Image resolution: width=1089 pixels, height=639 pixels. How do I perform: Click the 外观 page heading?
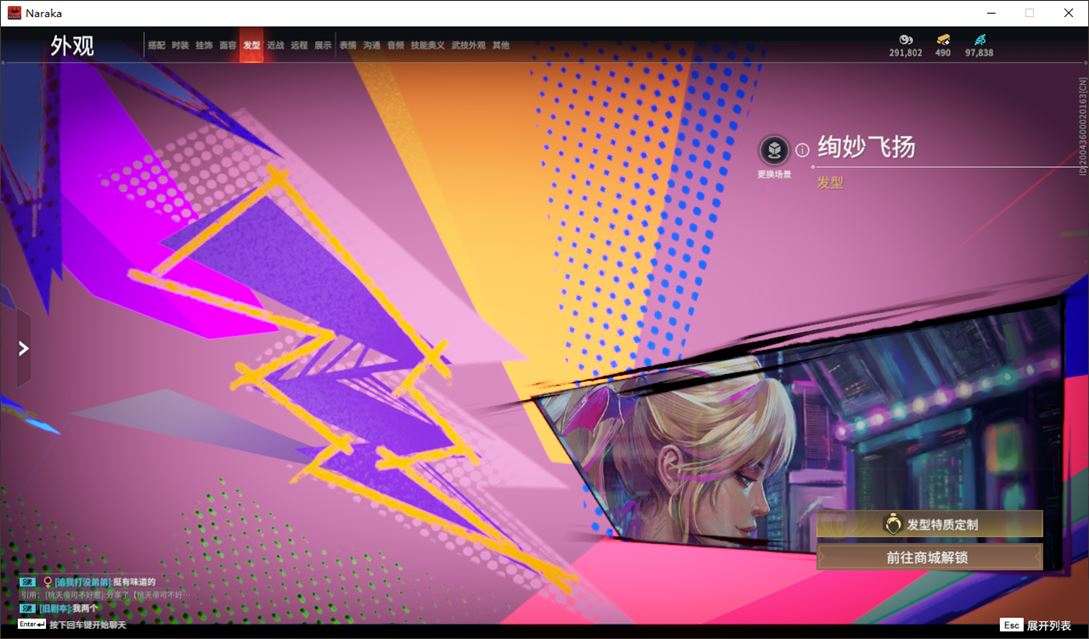[72, 46]
